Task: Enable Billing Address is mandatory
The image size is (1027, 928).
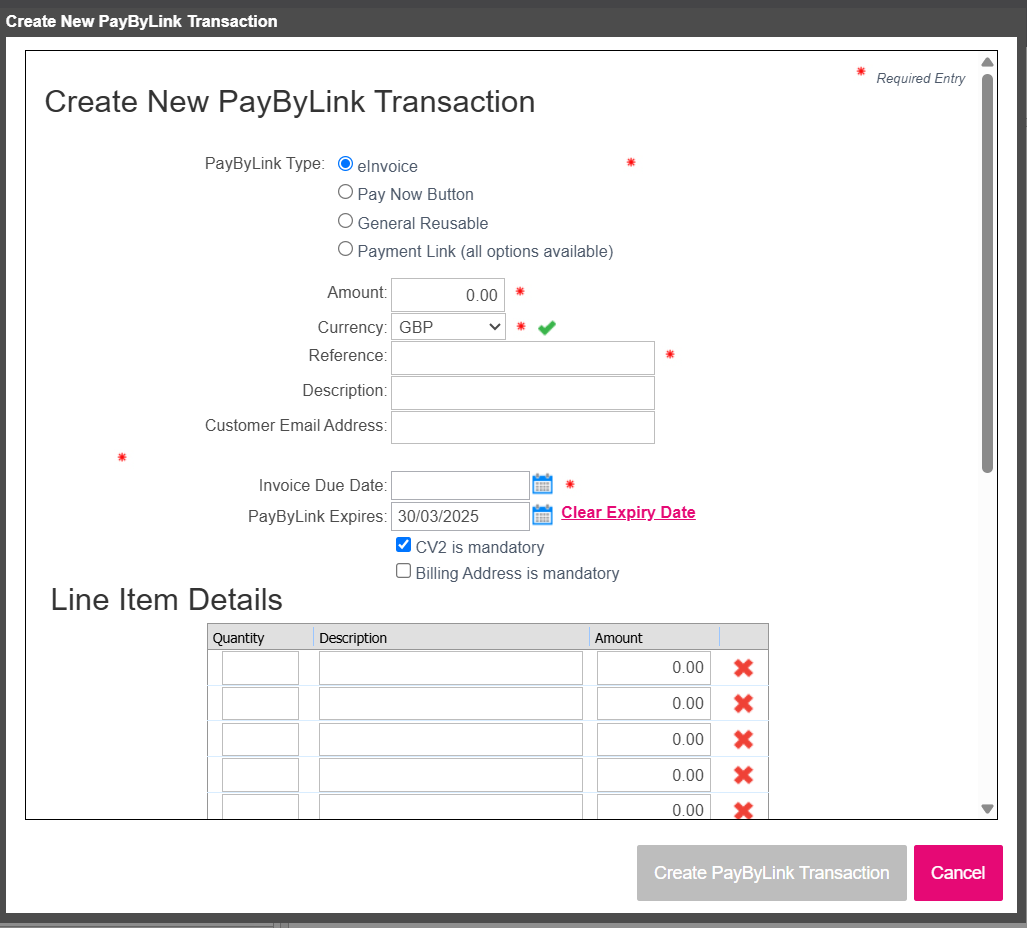Action: coord(403,571)
